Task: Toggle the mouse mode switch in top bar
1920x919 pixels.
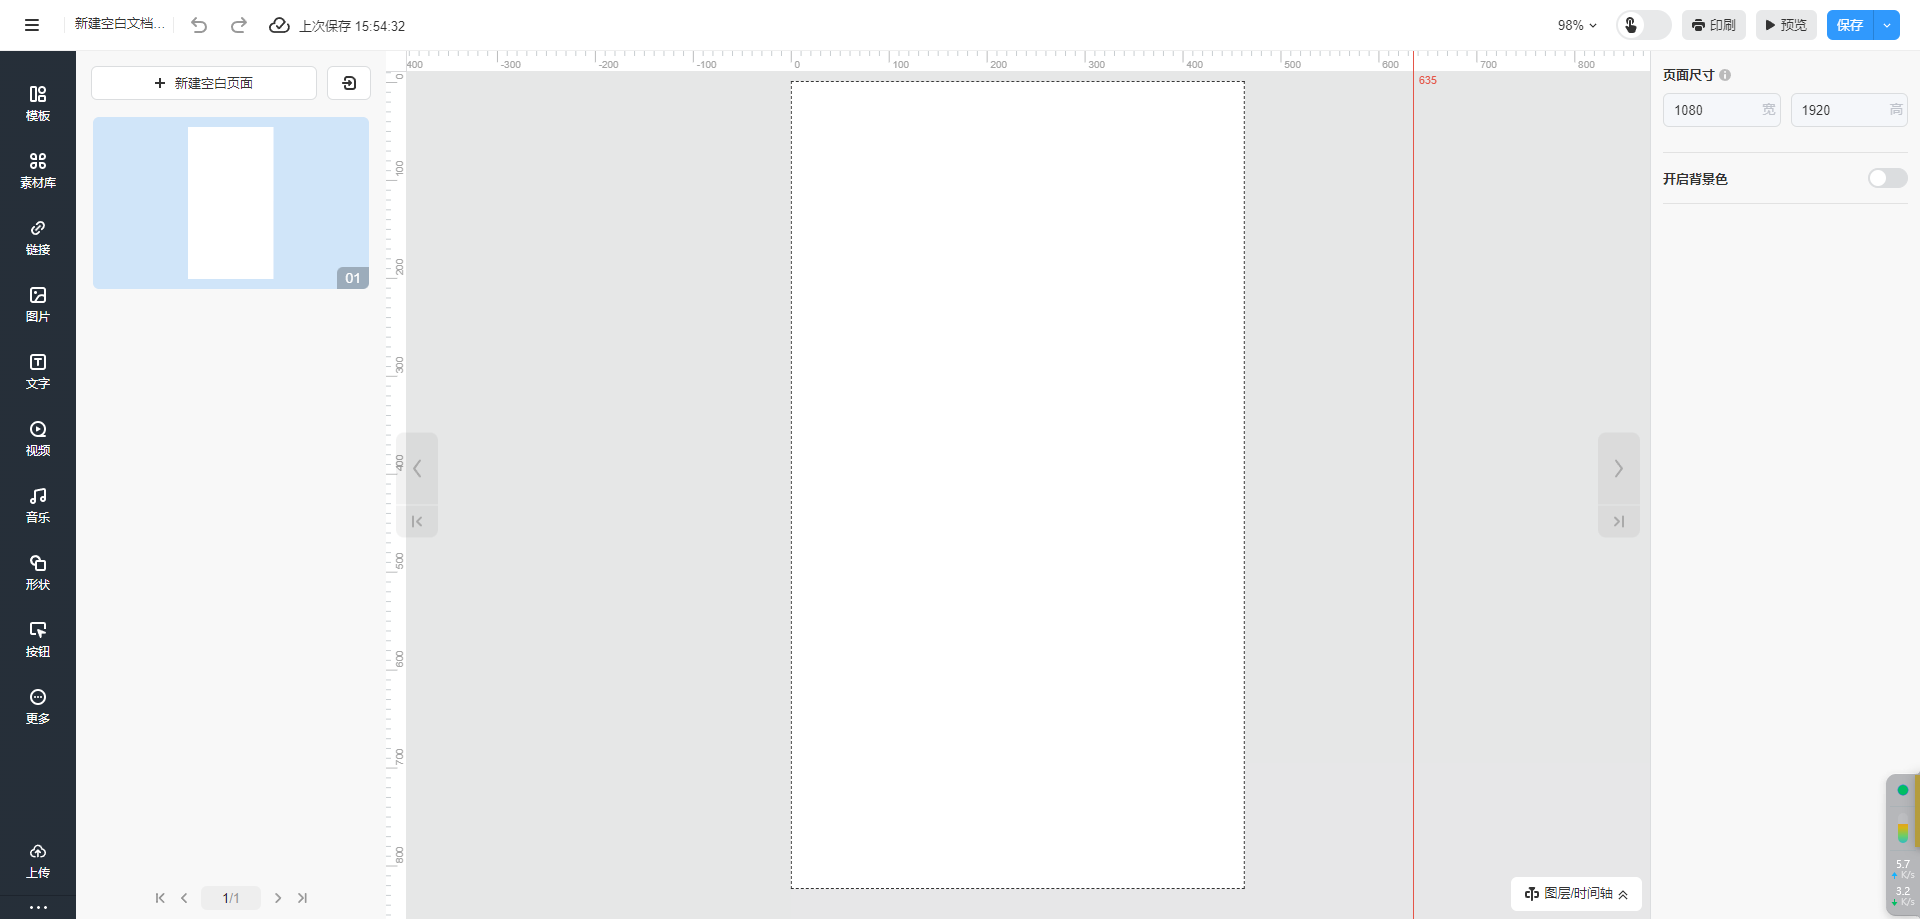Action: point(1643,25)
